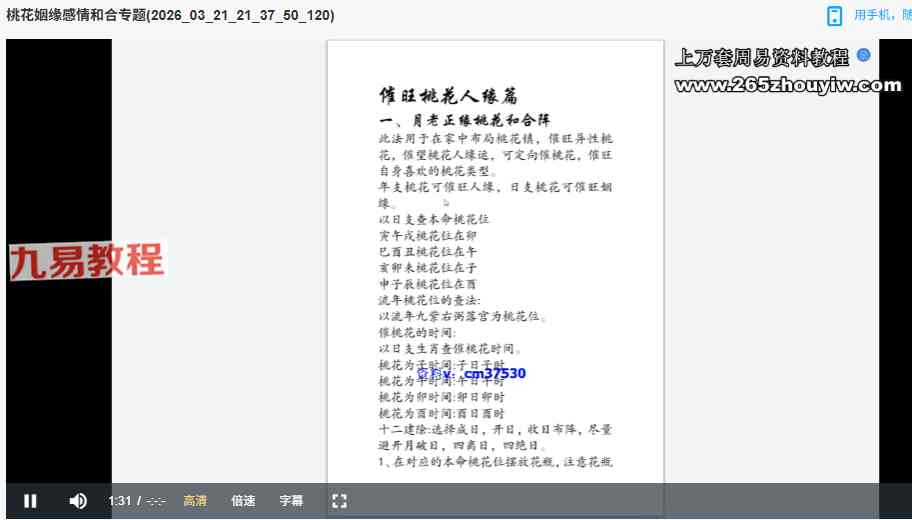Open the 倍速 playback speed menu
Image resolution: width=912 pixels, height=520 pixels.
[243, 501]
